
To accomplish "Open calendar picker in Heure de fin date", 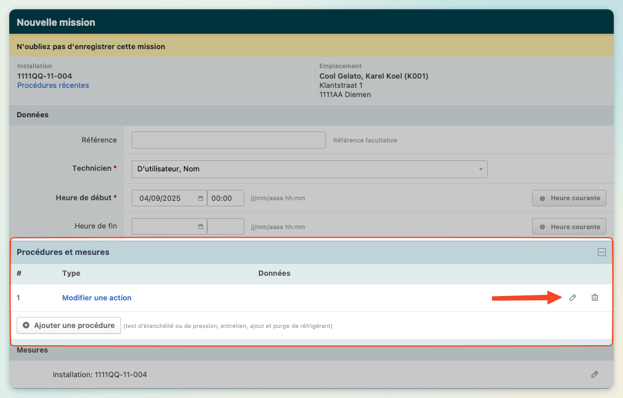I will (200, 227).
